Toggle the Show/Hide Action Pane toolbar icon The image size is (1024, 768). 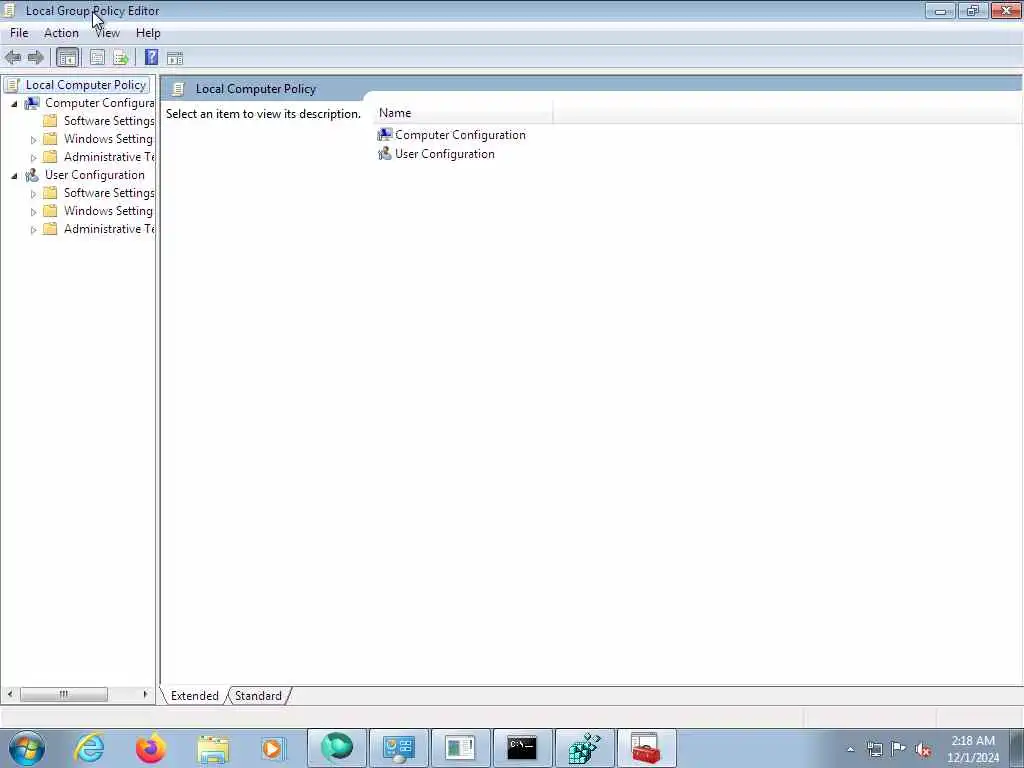(174, 58)
